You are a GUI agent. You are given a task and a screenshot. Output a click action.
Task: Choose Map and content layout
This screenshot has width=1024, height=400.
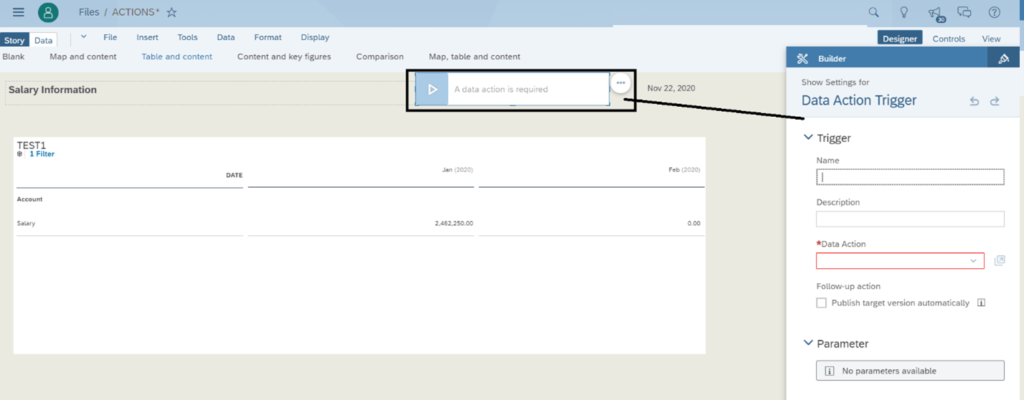pos(83,57)
